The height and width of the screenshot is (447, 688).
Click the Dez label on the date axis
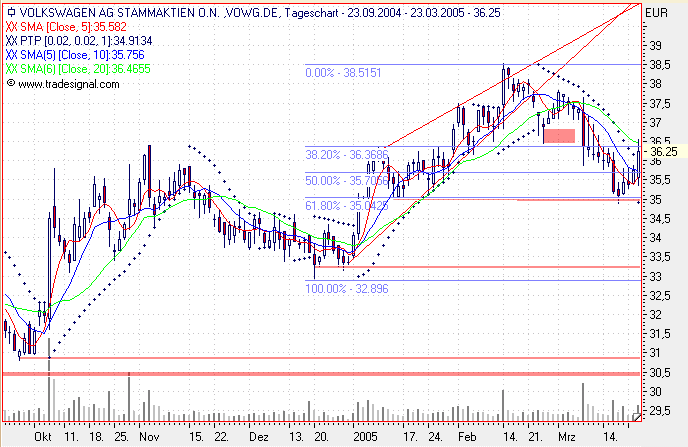258,437
